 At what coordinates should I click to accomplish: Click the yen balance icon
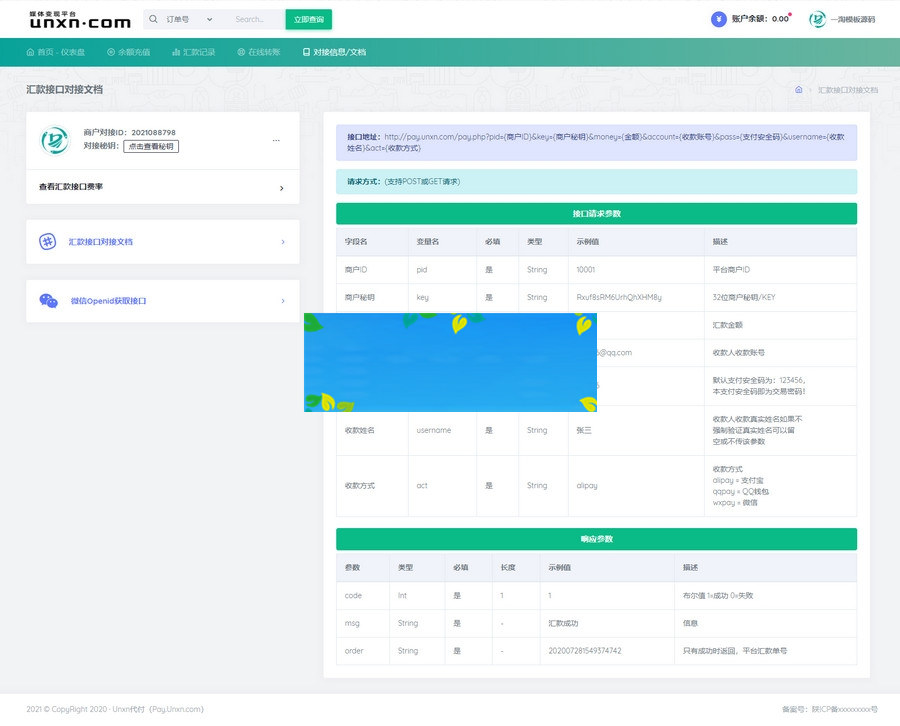718,19
